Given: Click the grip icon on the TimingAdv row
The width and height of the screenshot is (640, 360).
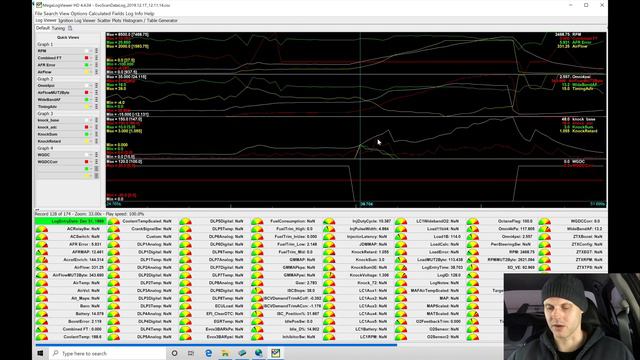Looking at the screenshot, I should point(97,107).
